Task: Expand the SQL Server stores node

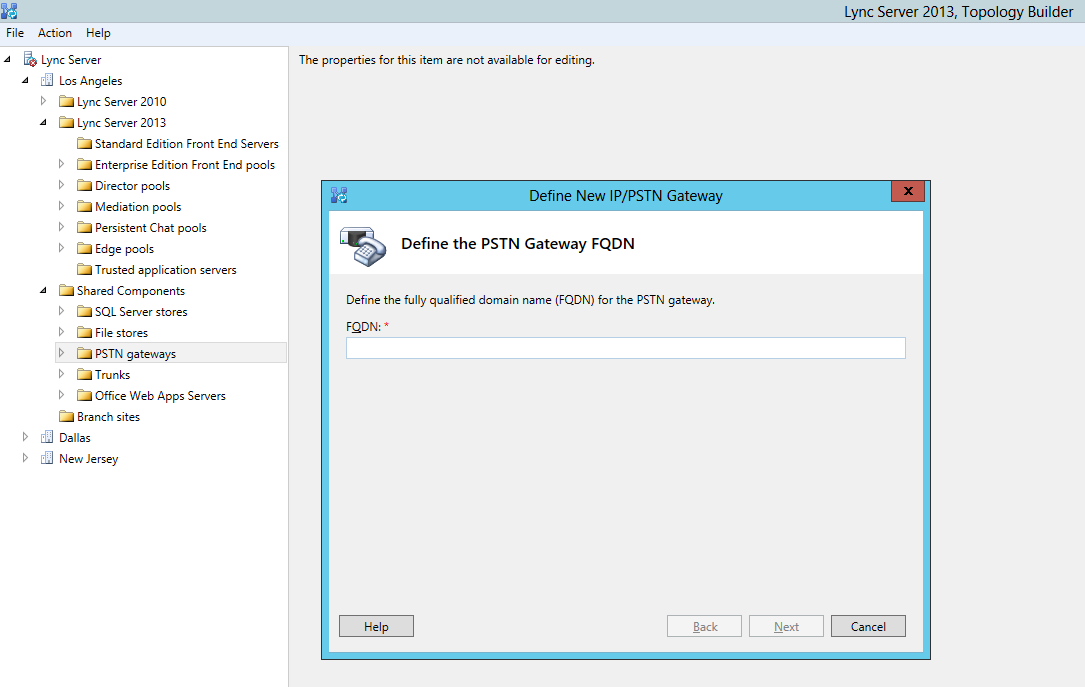Action: 61,312
